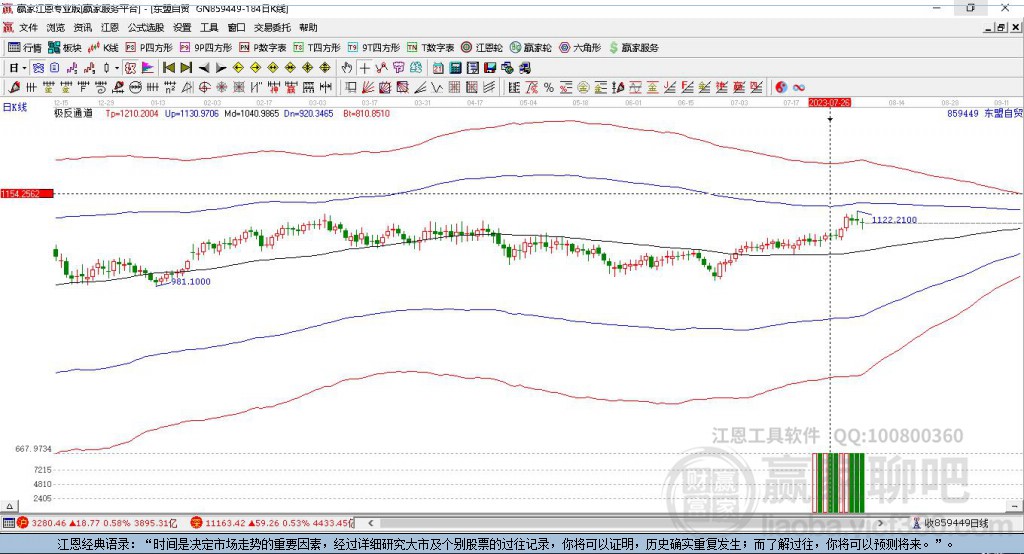Open the 赢家轮 wheel tool
Viewport: 1024px width, 554px height.
531,48
